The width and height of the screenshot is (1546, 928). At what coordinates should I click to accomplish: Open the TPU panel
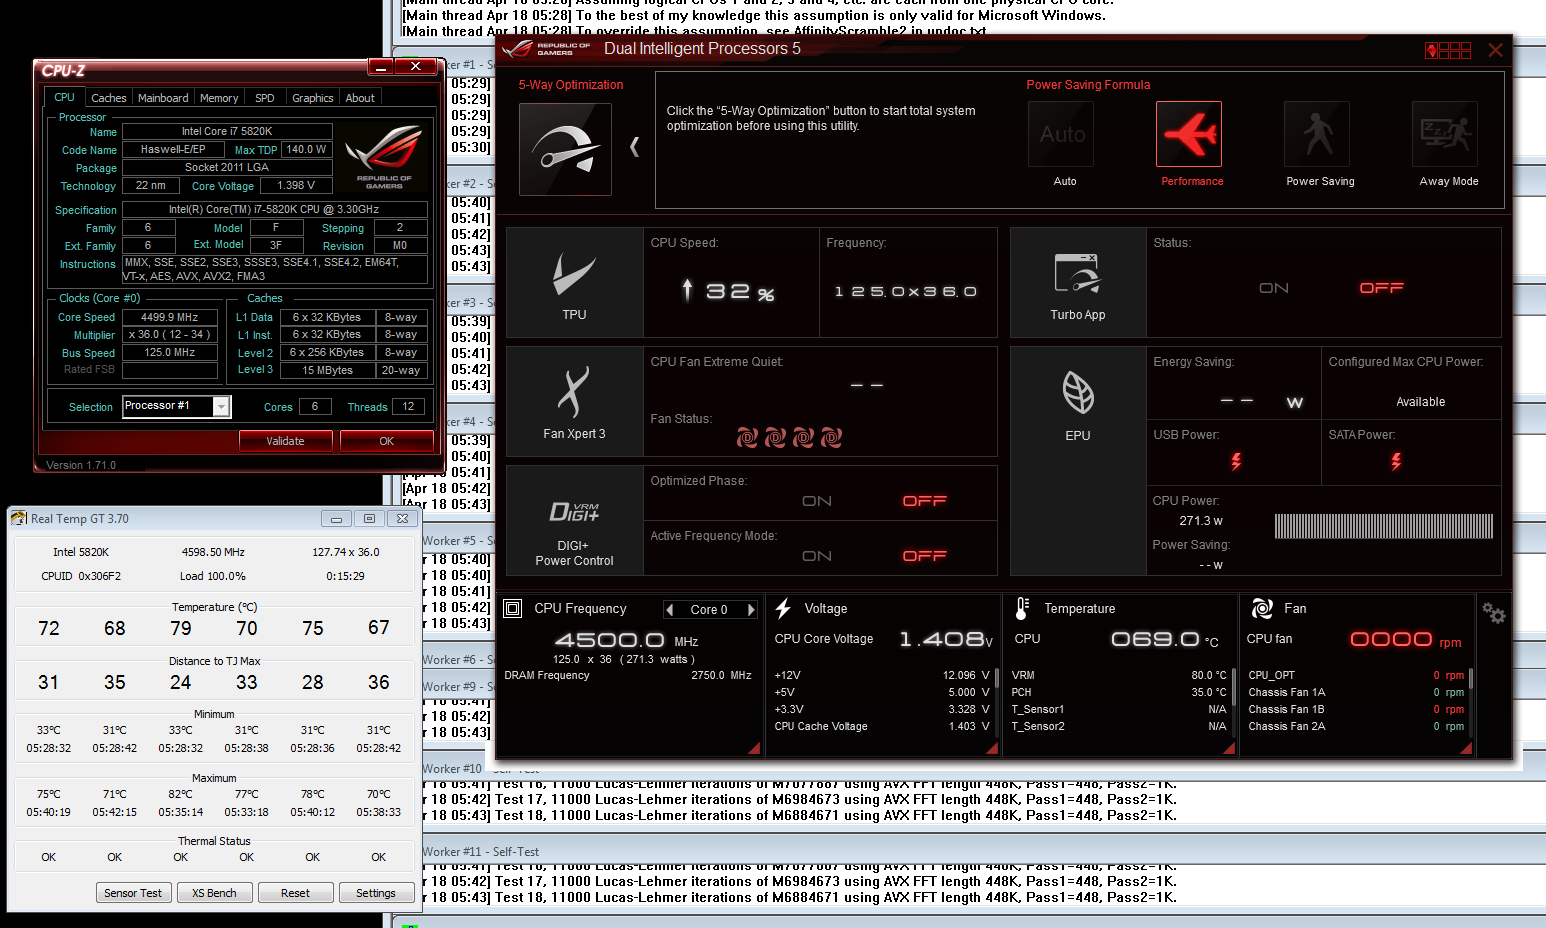(574, 282)
